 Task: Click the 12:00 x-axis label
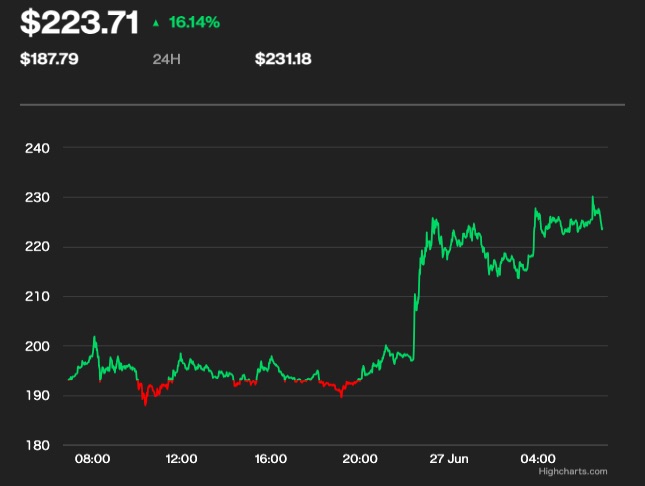(x=181, y=459)
